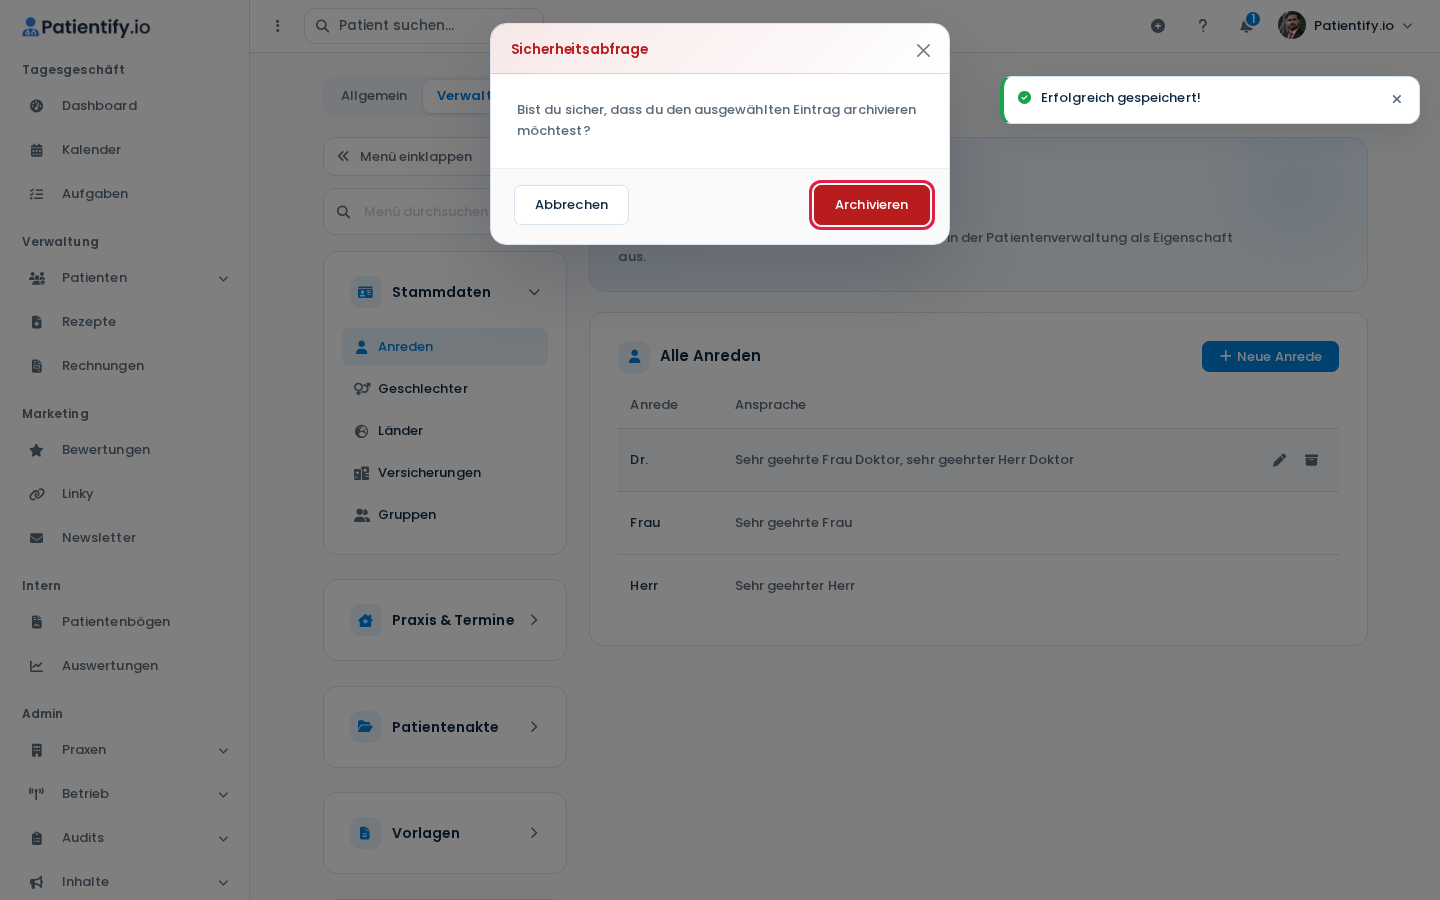The width and height of the screenshot is (1440, 900).
Task: Select Geschlechter in the Stammdaten menu
Action: click(x=445, y=389)
